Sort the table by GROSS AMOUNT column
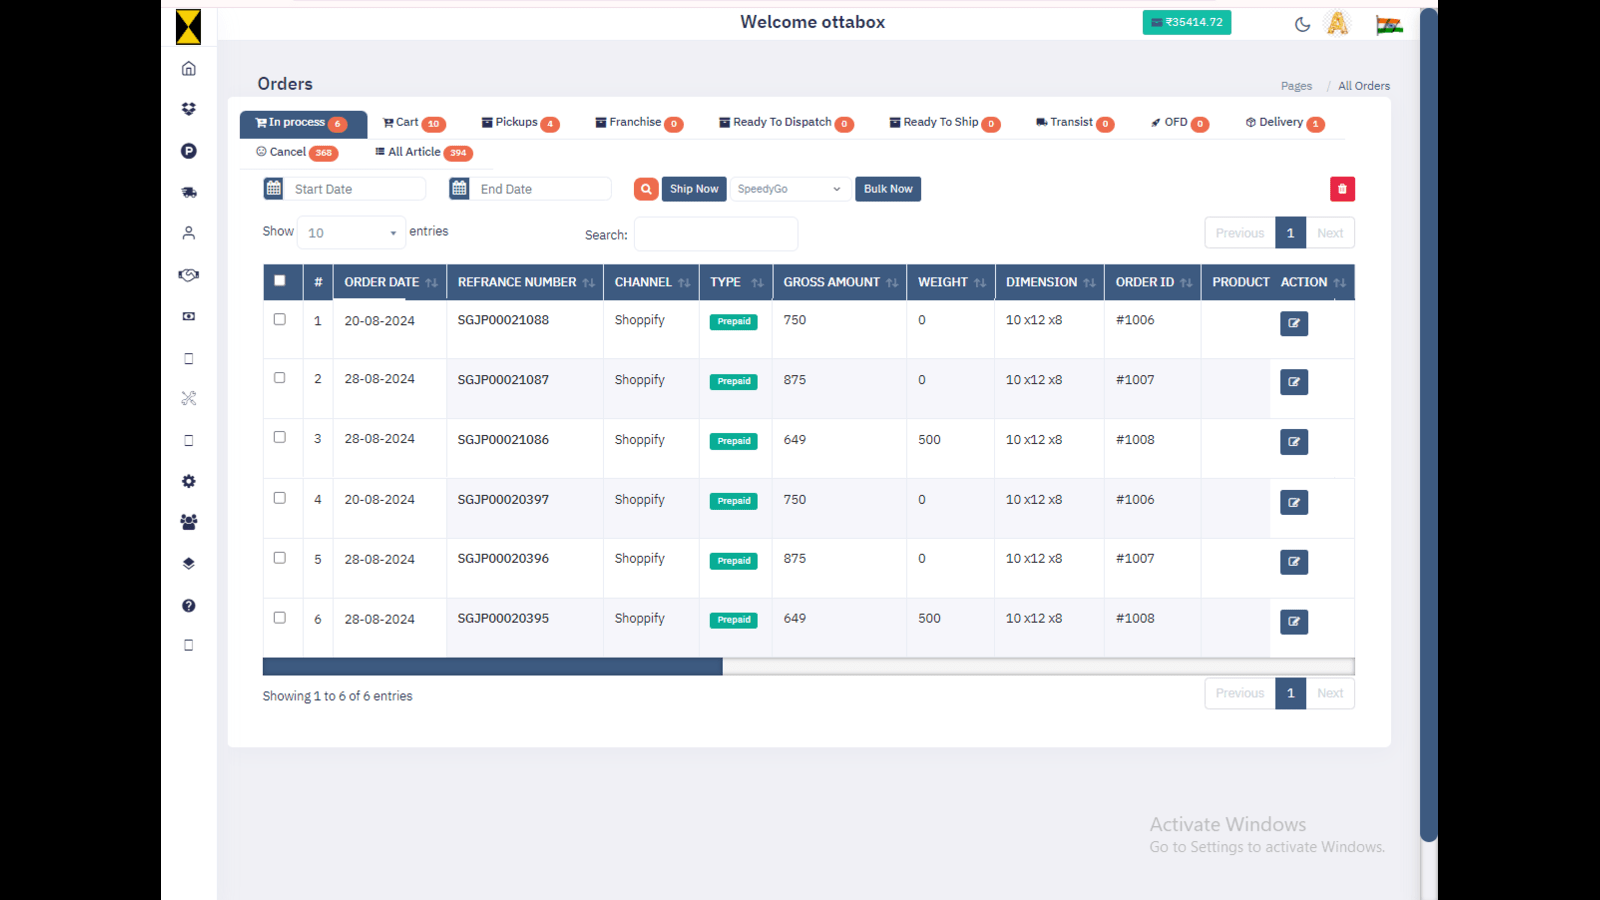Screen dimensions: 1600x900 [x=832, y=281]
